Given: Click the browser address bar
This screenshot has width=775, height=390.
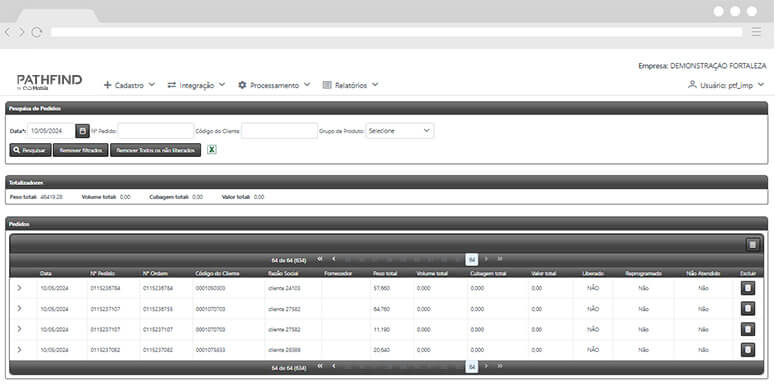Looking at the screenshot, I should (396, 32).
